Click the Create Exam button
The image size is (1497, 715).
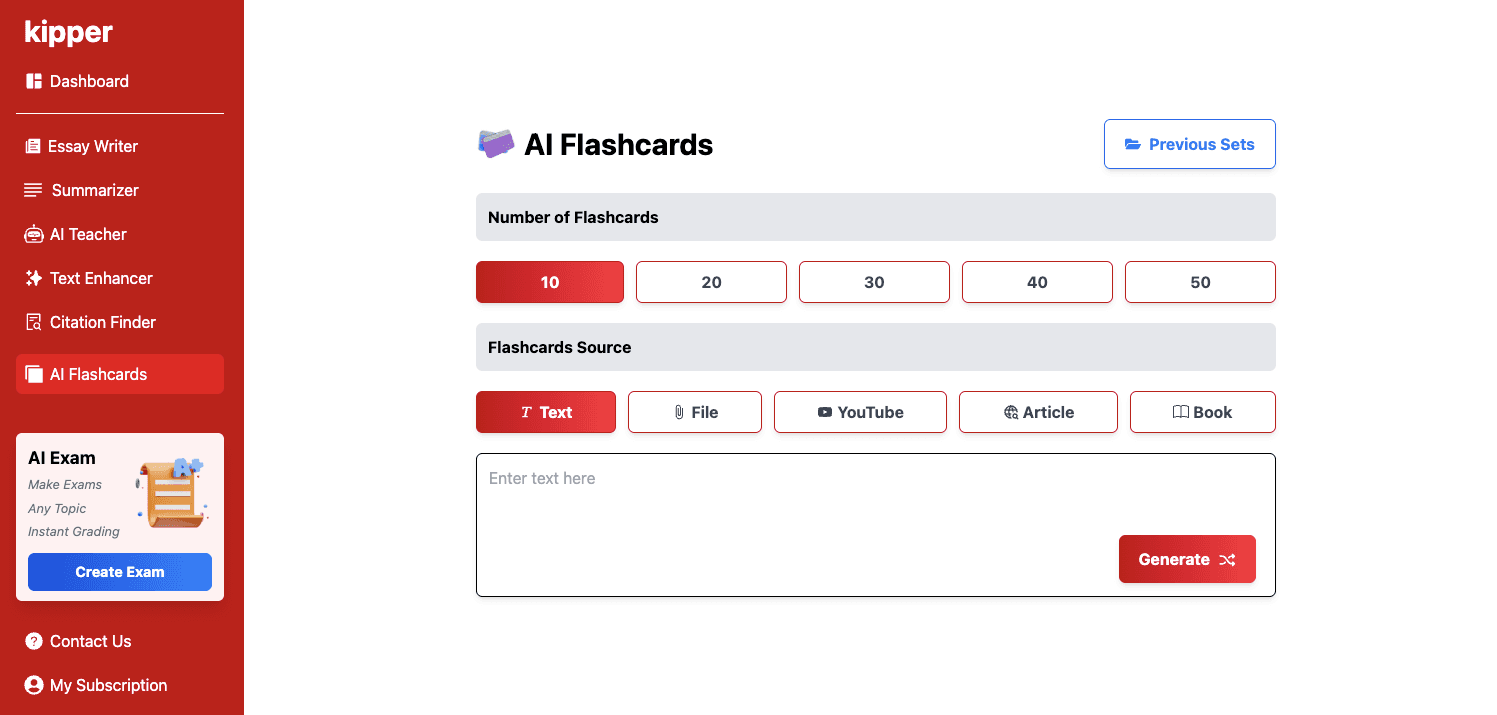pos(120,572)
